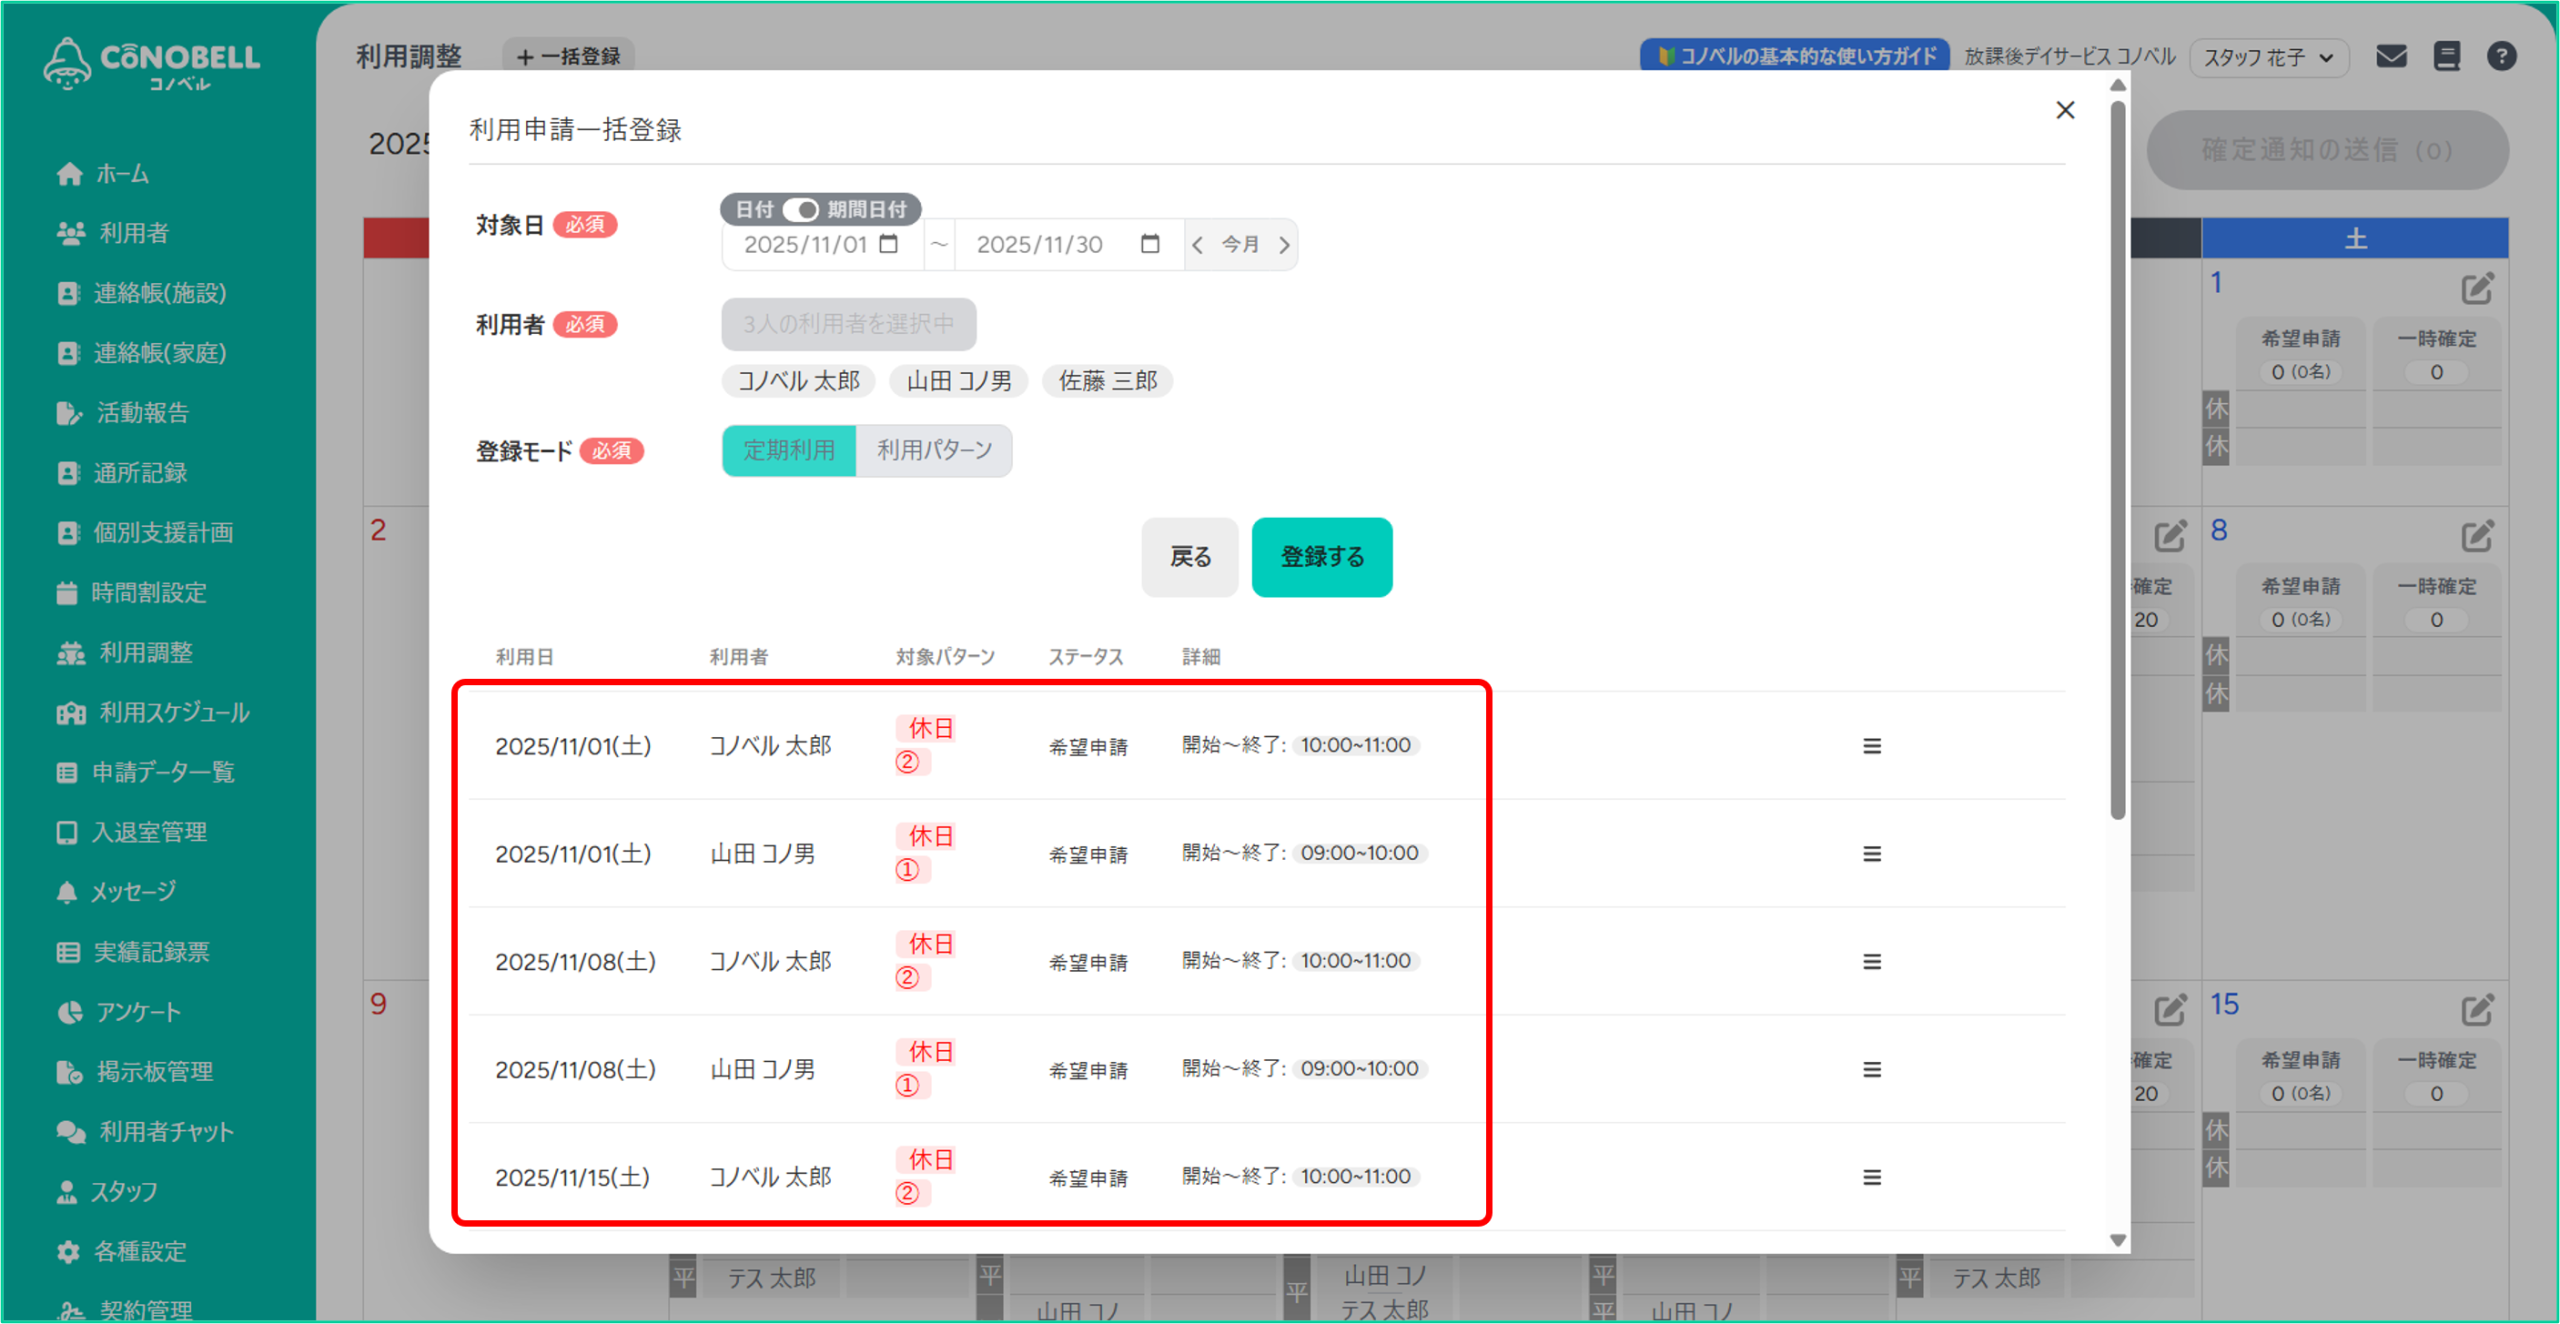Open the 3人の利用者を選択中 user selector
The image size is (2560, 1324).
[848, 324]
